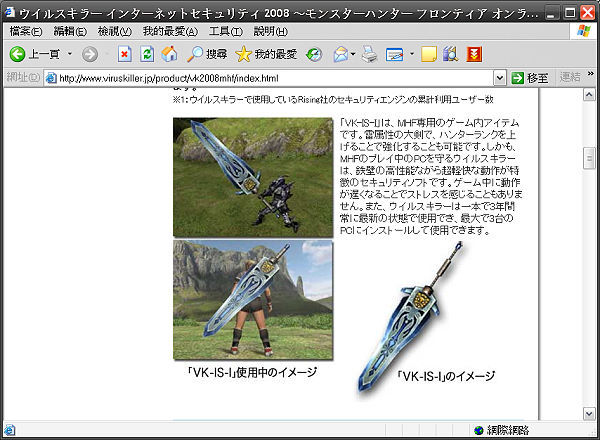
Task: Click the hunter carrying sword screenshot
Action: pos(253,300)
